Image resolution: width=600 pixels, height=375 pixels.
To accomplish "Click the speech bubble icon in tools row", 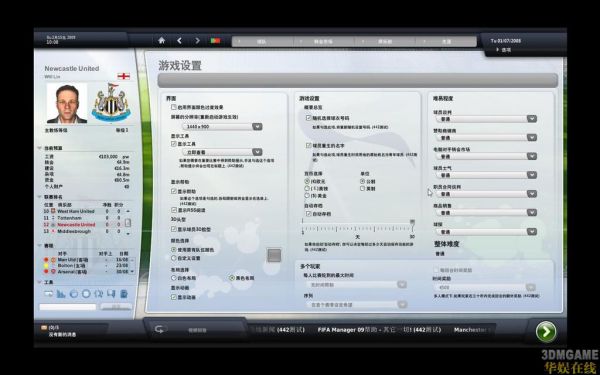I will [x=111, y=293].
